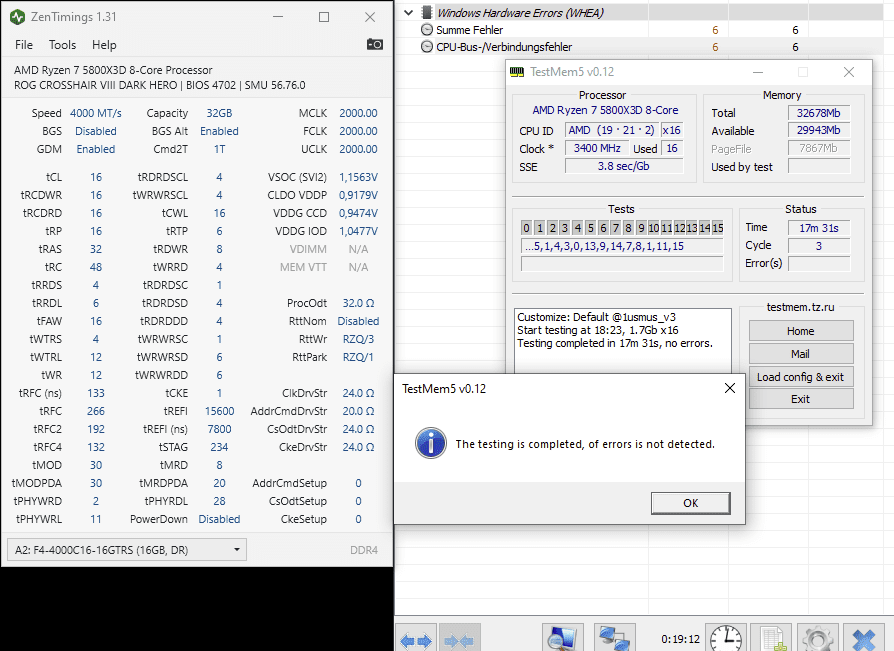Click the tCL value 16
This screenshot has width=894, height=651.
tap(96, 177)
